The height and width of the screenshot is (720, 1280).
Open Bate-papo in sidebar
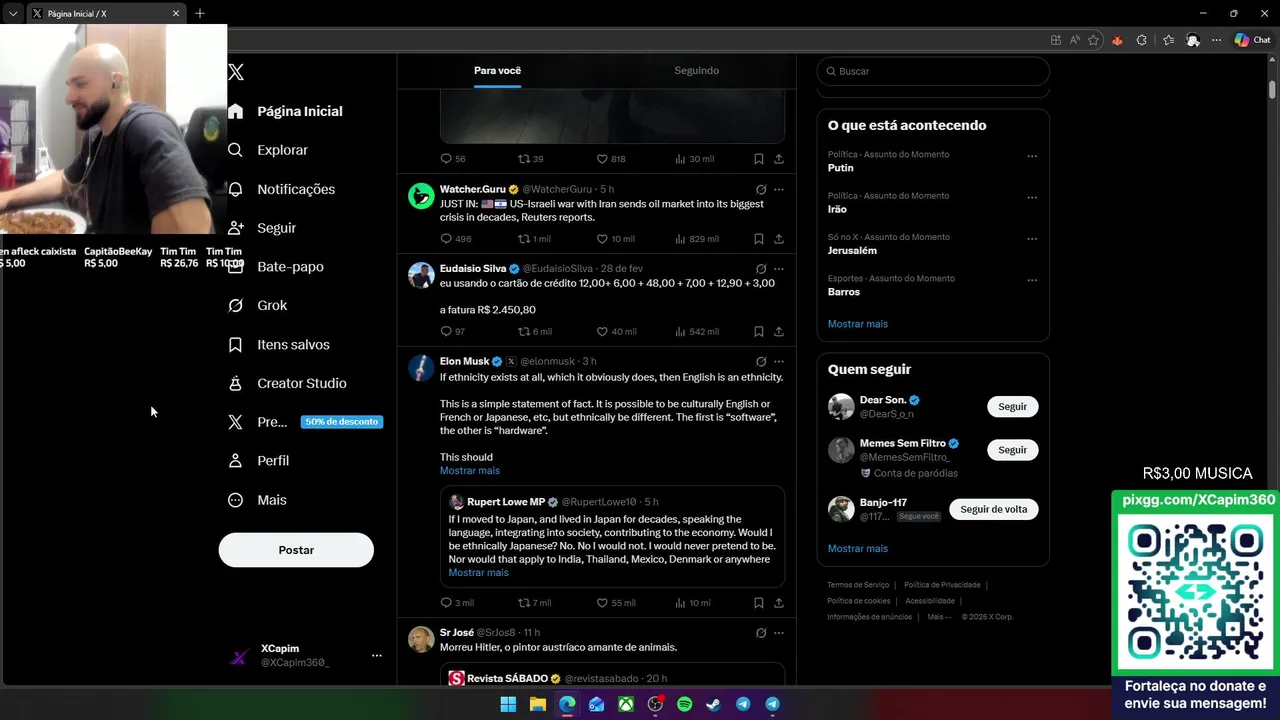point(276,267)
